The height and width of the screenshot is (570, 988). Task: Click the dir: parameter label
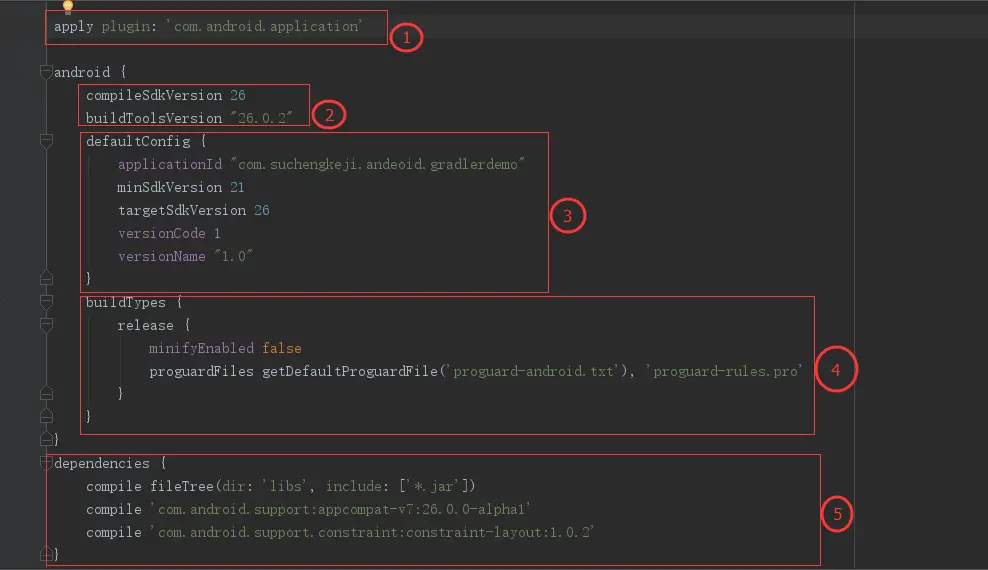tap(237, 486)
